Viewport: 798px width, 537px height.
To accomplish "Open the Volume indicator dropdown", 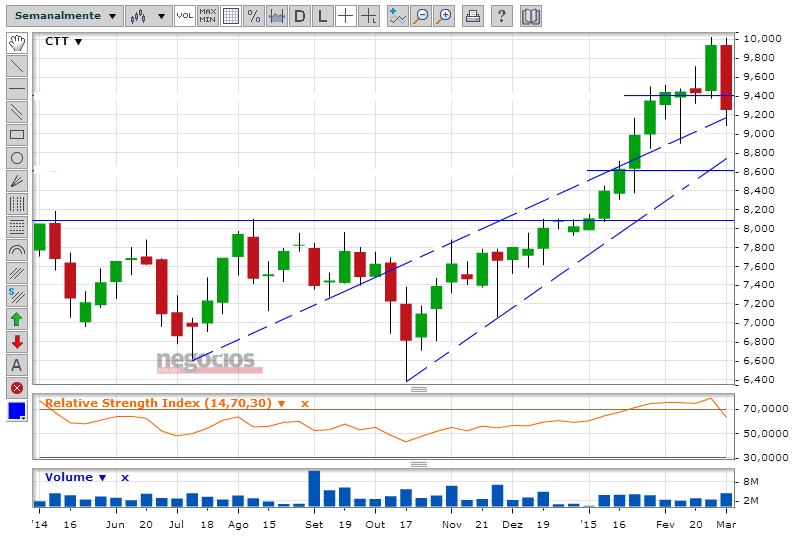I will [102, 477].
